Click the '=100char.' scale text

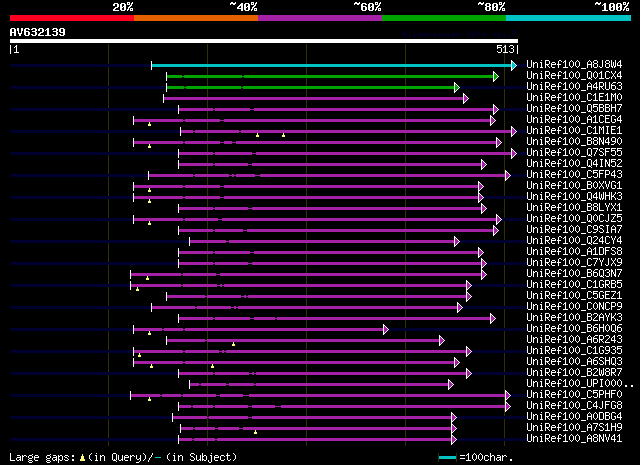tap(486, 458)
